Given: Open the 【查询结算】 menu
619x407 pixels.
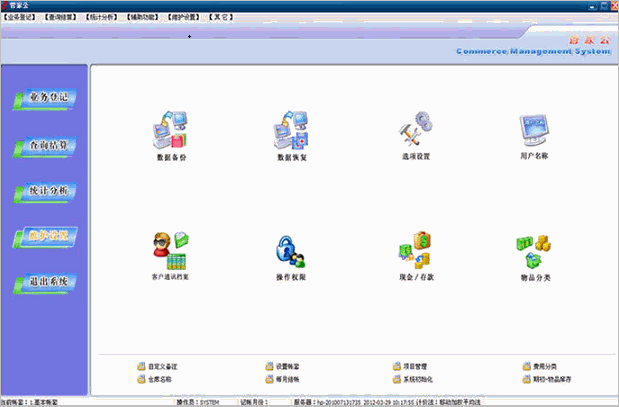Looking at the screenshot, I should pyautogui.click(x=60, y=17).
